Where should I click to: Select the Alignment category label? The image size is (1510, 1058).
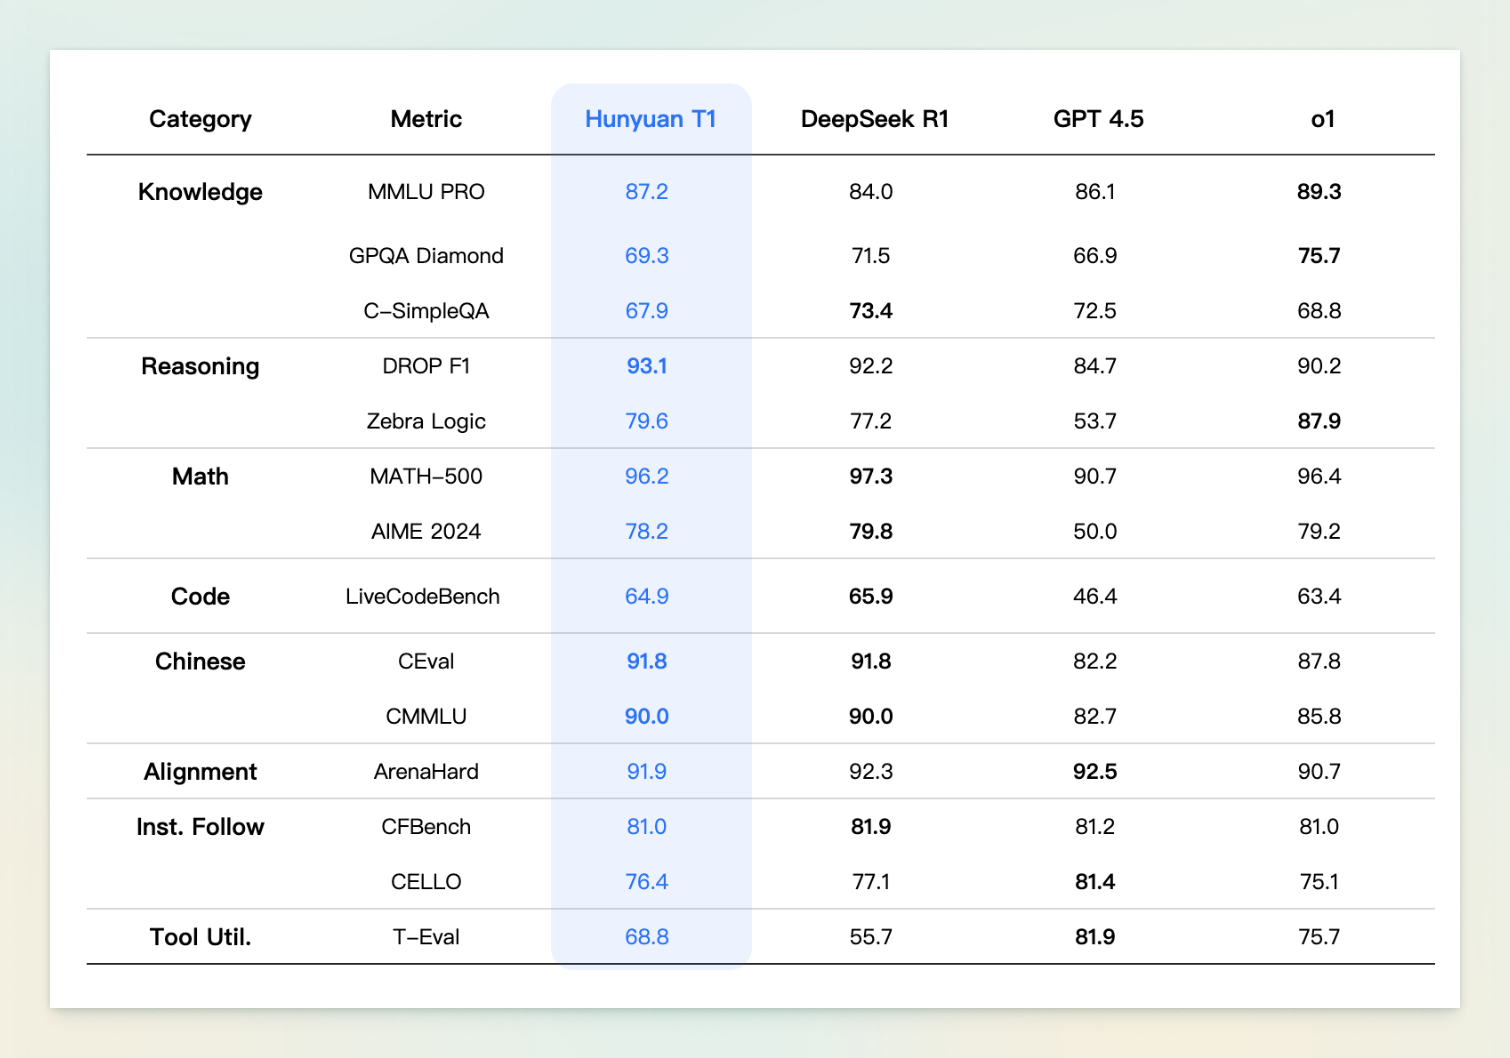[200, 771]
